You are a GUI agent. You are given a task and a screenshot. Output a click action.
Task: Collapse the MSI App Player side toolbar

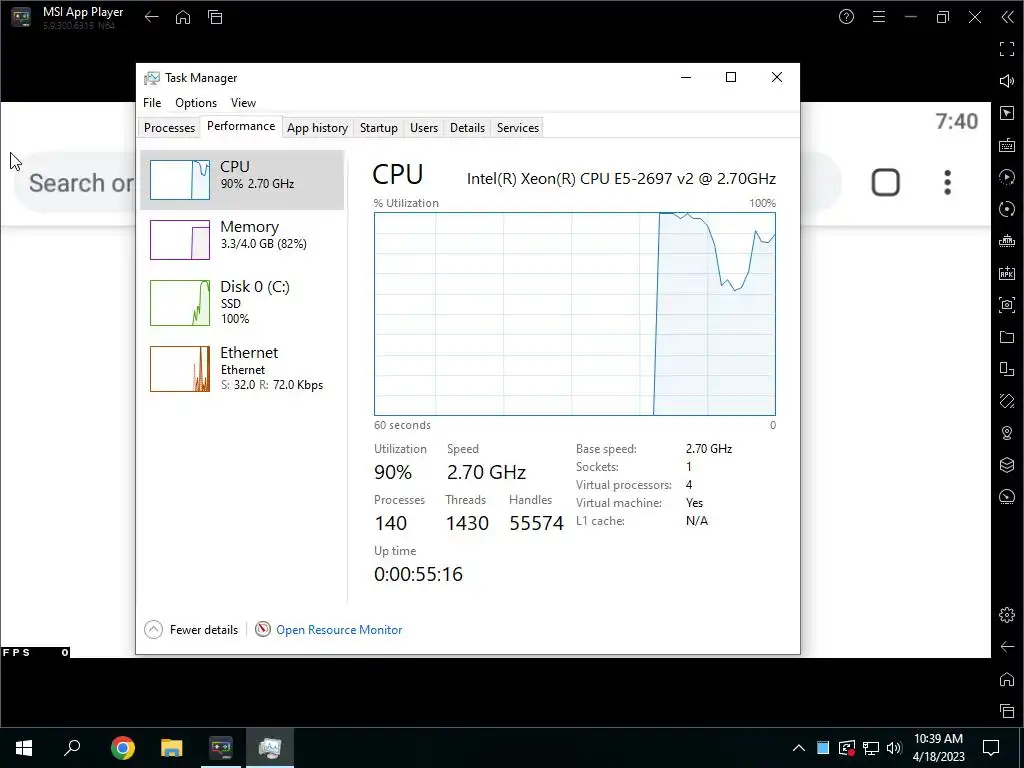click(1007, 17)
